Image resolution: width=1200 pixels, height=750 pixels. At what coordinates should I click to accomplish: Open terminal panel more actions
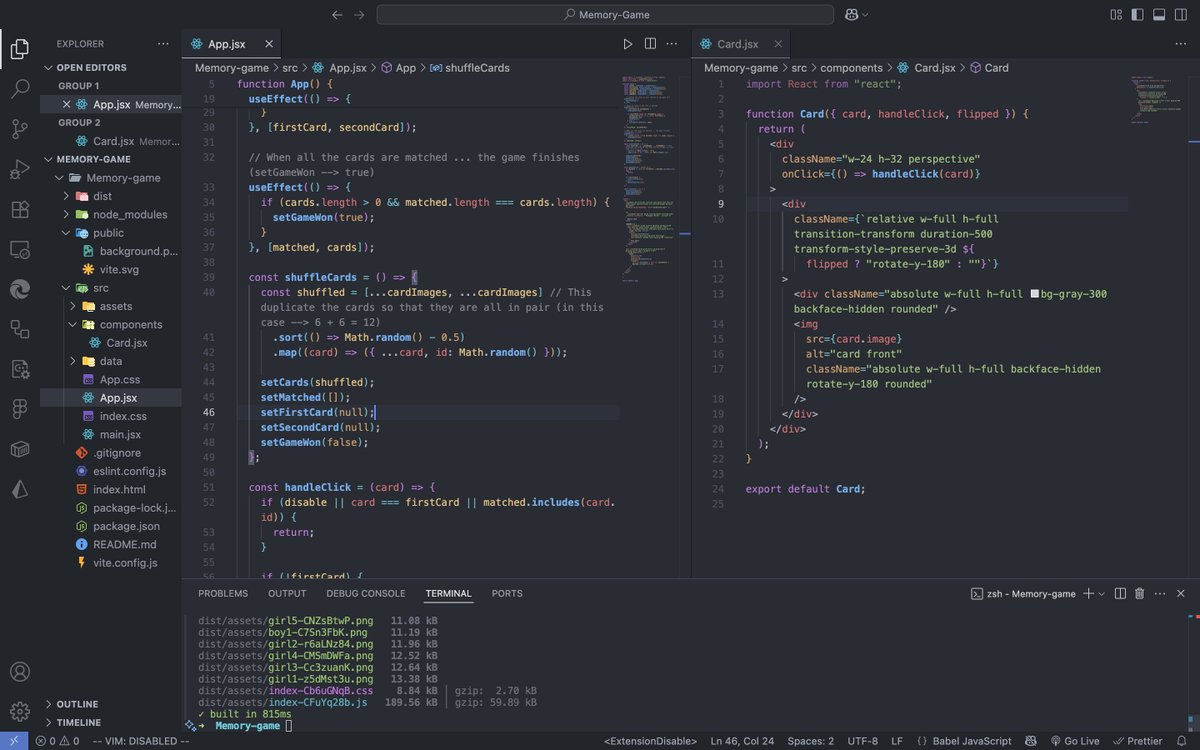coord(1160,593)
